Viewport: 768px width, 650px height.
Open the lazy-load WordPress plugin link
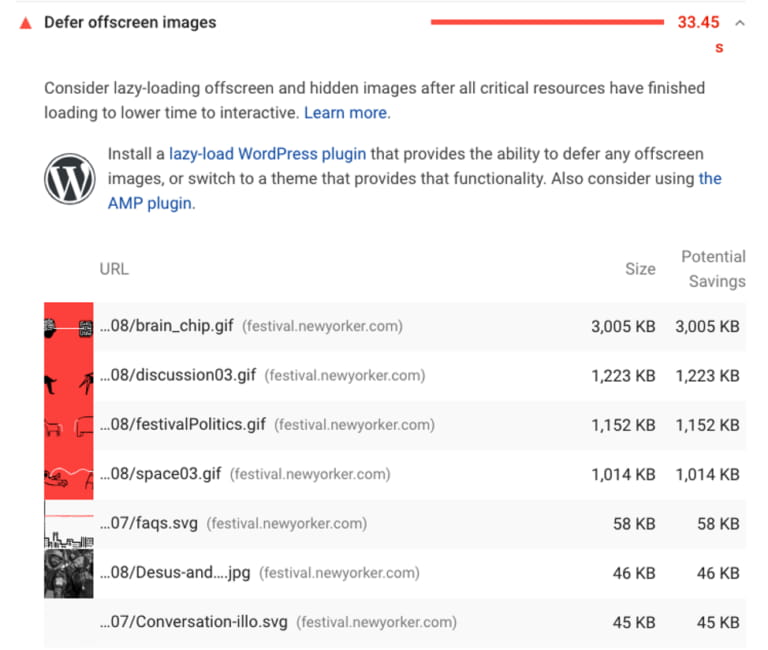267,154
